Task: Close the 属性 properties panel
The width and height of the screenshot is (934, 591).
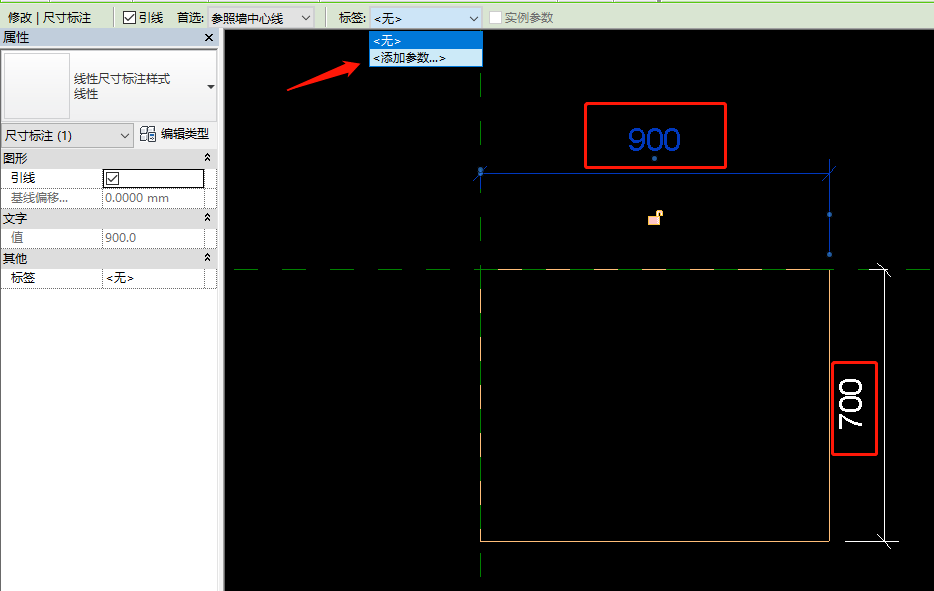Action: (x=209, y=37)
